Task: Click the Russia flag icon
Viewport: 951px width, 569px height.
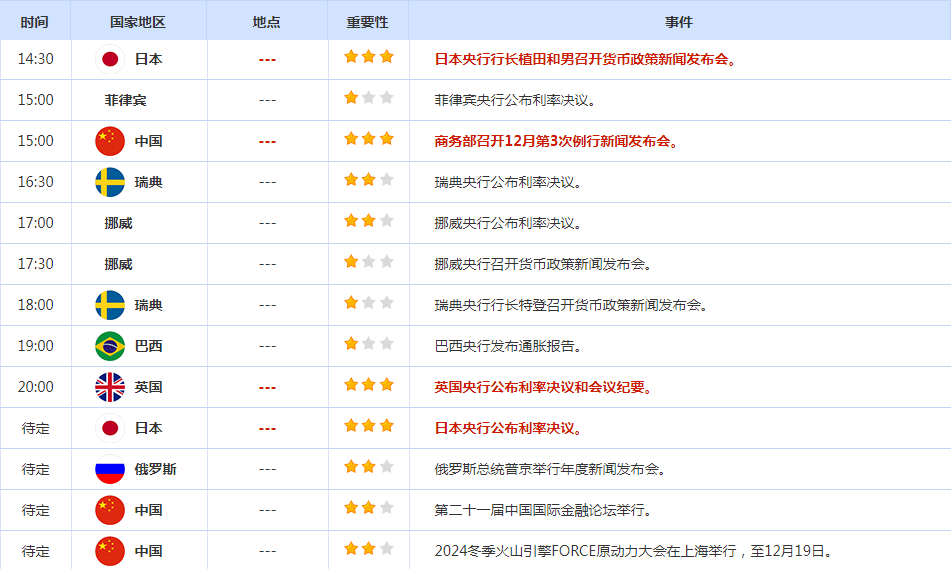Action: [110, 469]
